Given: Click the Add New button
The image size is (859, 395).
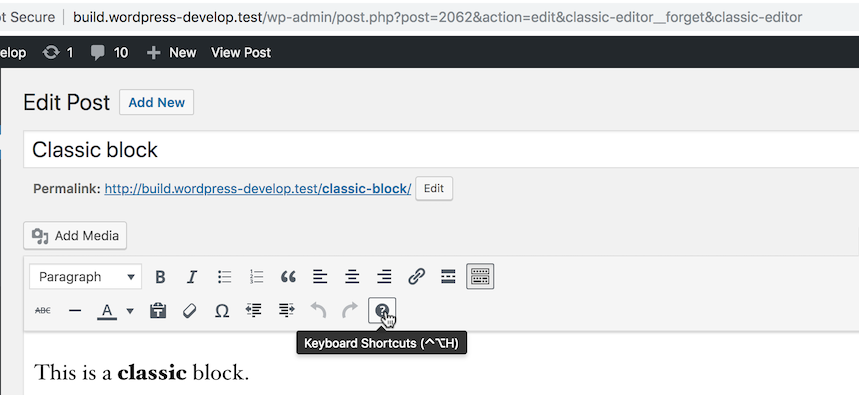Looking at the screenshot, I should [157, 102].
